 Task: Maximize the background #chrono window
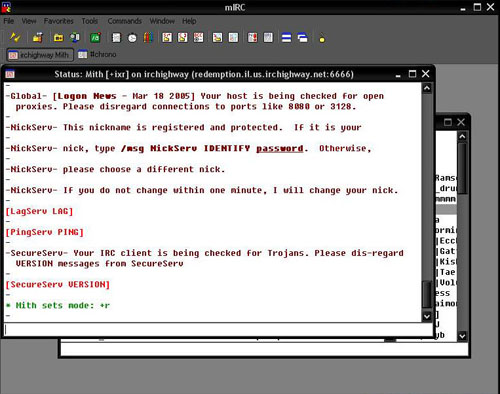click(448, 122)
